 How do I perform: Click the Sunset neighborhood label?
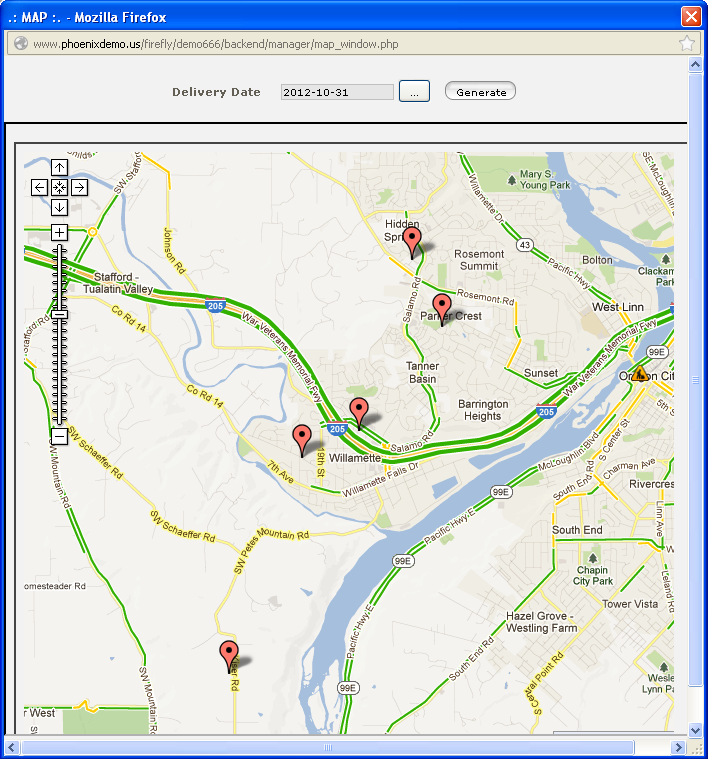pos(541,373)
